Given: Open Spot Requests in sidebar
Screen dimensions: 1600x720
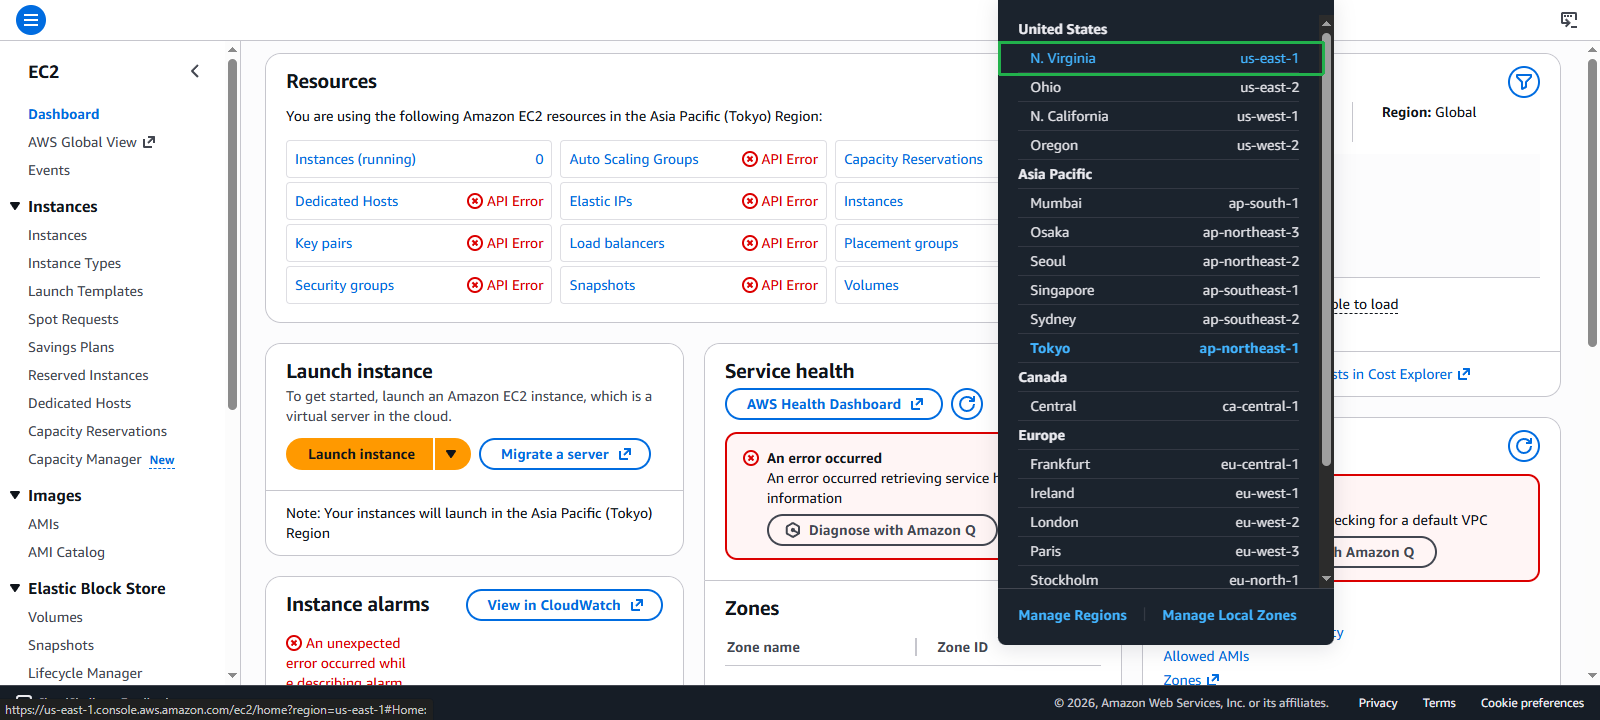Looking at the screenshot, I should click(x=73, y=319).
